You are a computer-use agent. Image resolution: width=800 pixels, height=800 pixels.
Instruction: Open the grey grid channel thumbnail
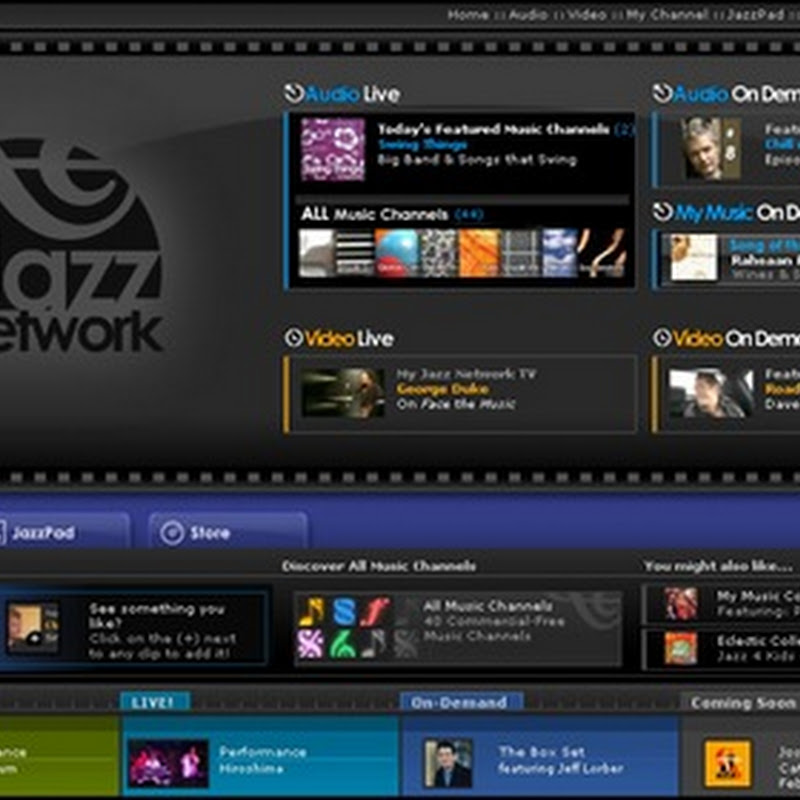click(x=520, y=253)
